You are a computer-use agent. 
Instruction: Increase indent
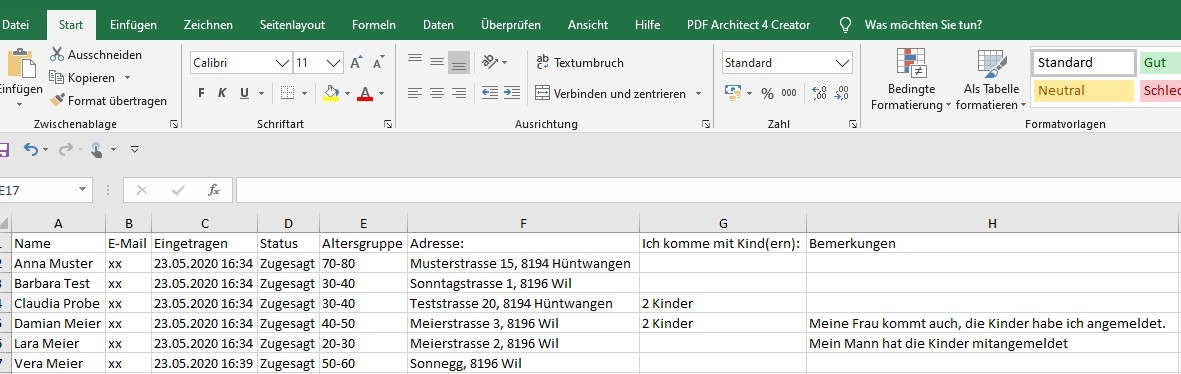pos(512,93)
